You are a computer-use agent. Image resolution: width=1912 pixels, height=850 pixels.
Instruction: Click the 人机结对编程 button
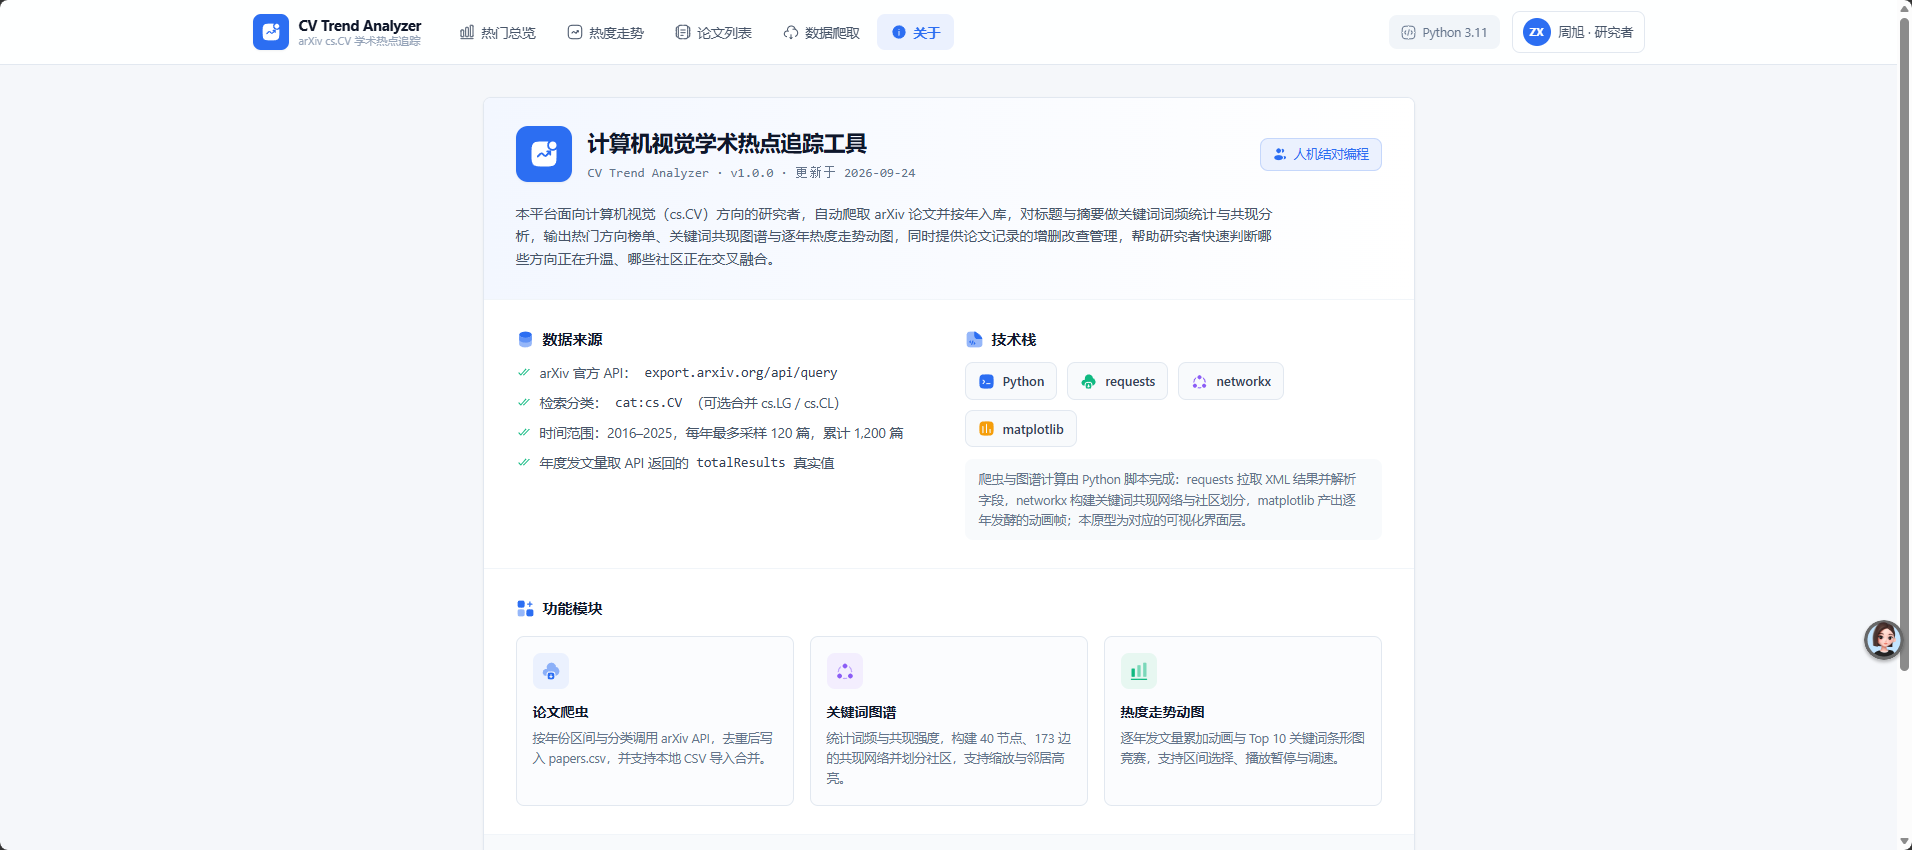1321,154
